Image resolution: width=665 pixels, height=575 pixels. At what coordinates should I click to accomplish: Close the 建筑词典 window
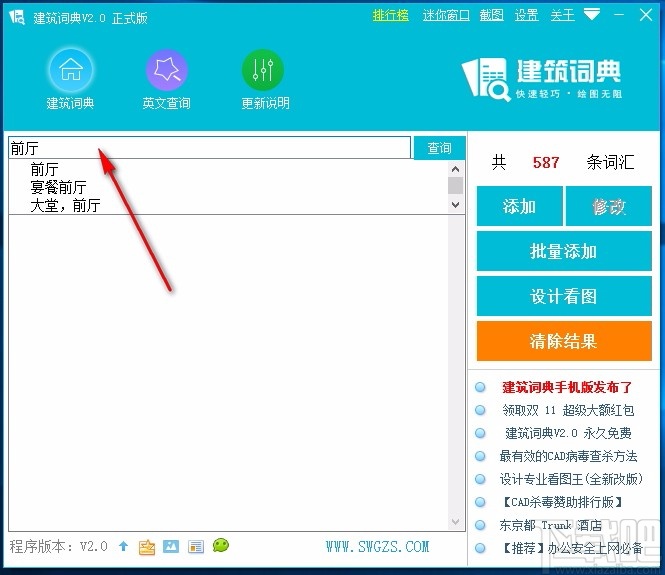click(646, 15)
